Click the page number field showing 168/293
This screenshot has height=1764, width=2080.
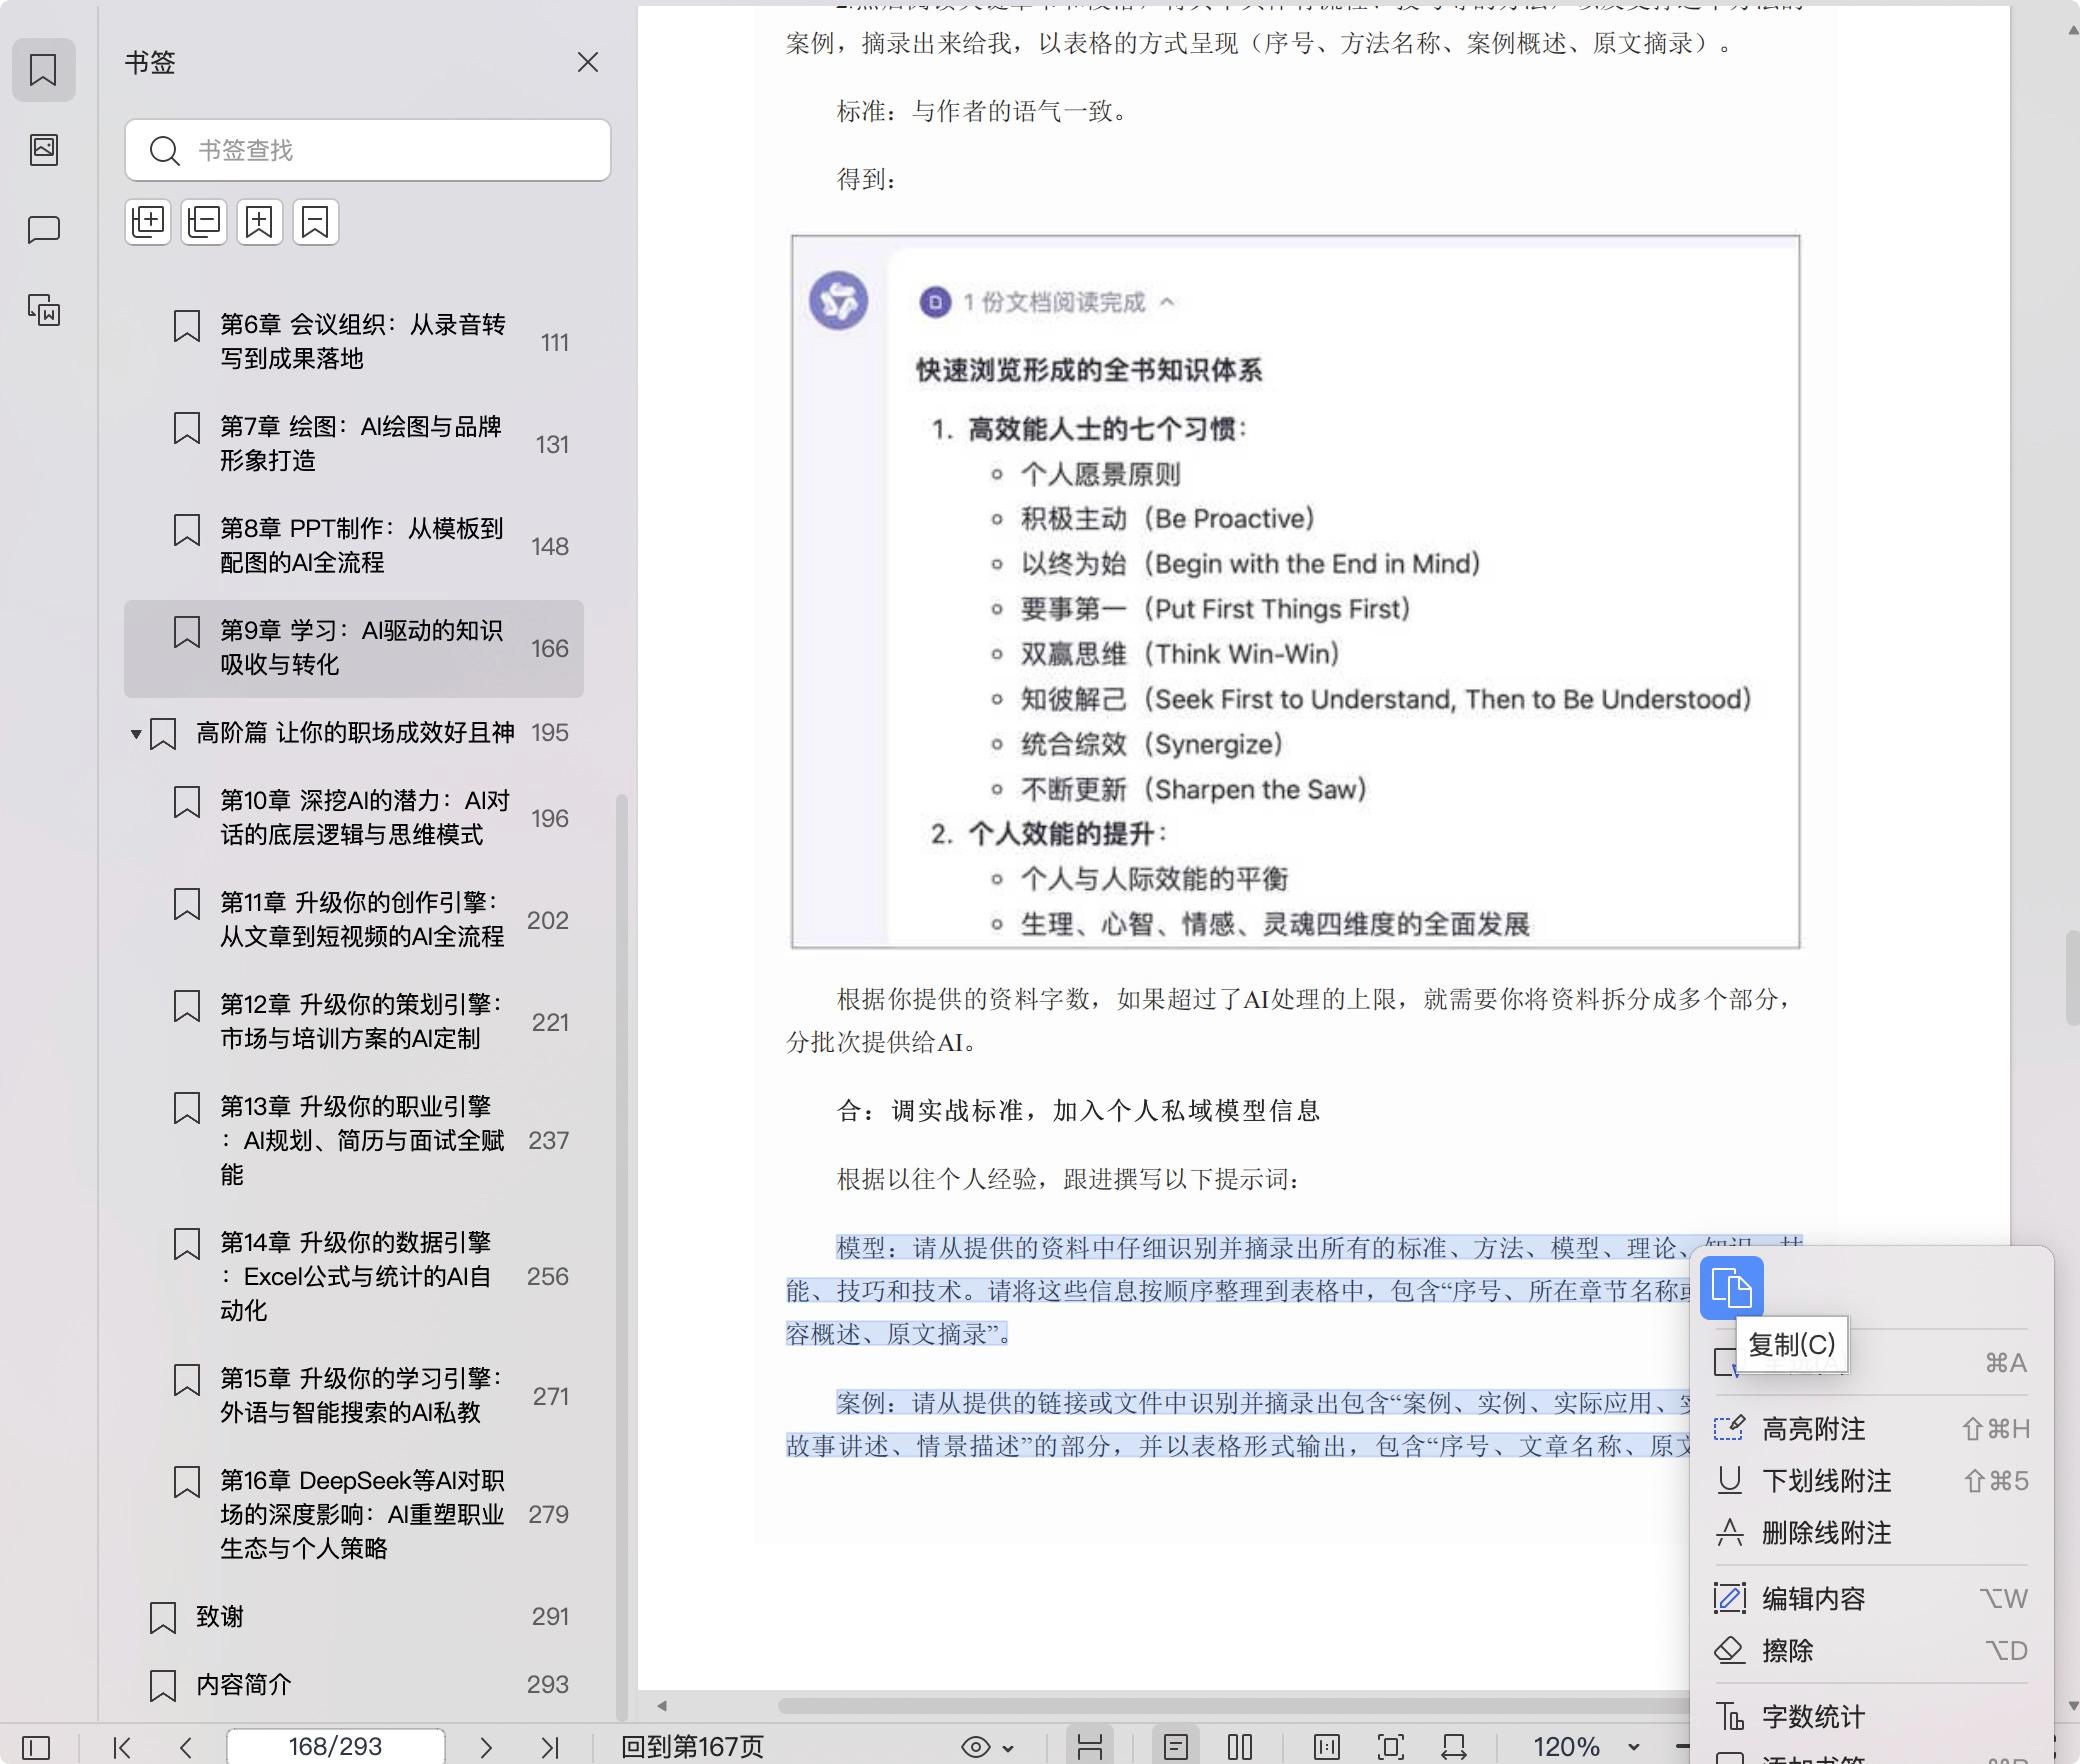[336, 1747]
